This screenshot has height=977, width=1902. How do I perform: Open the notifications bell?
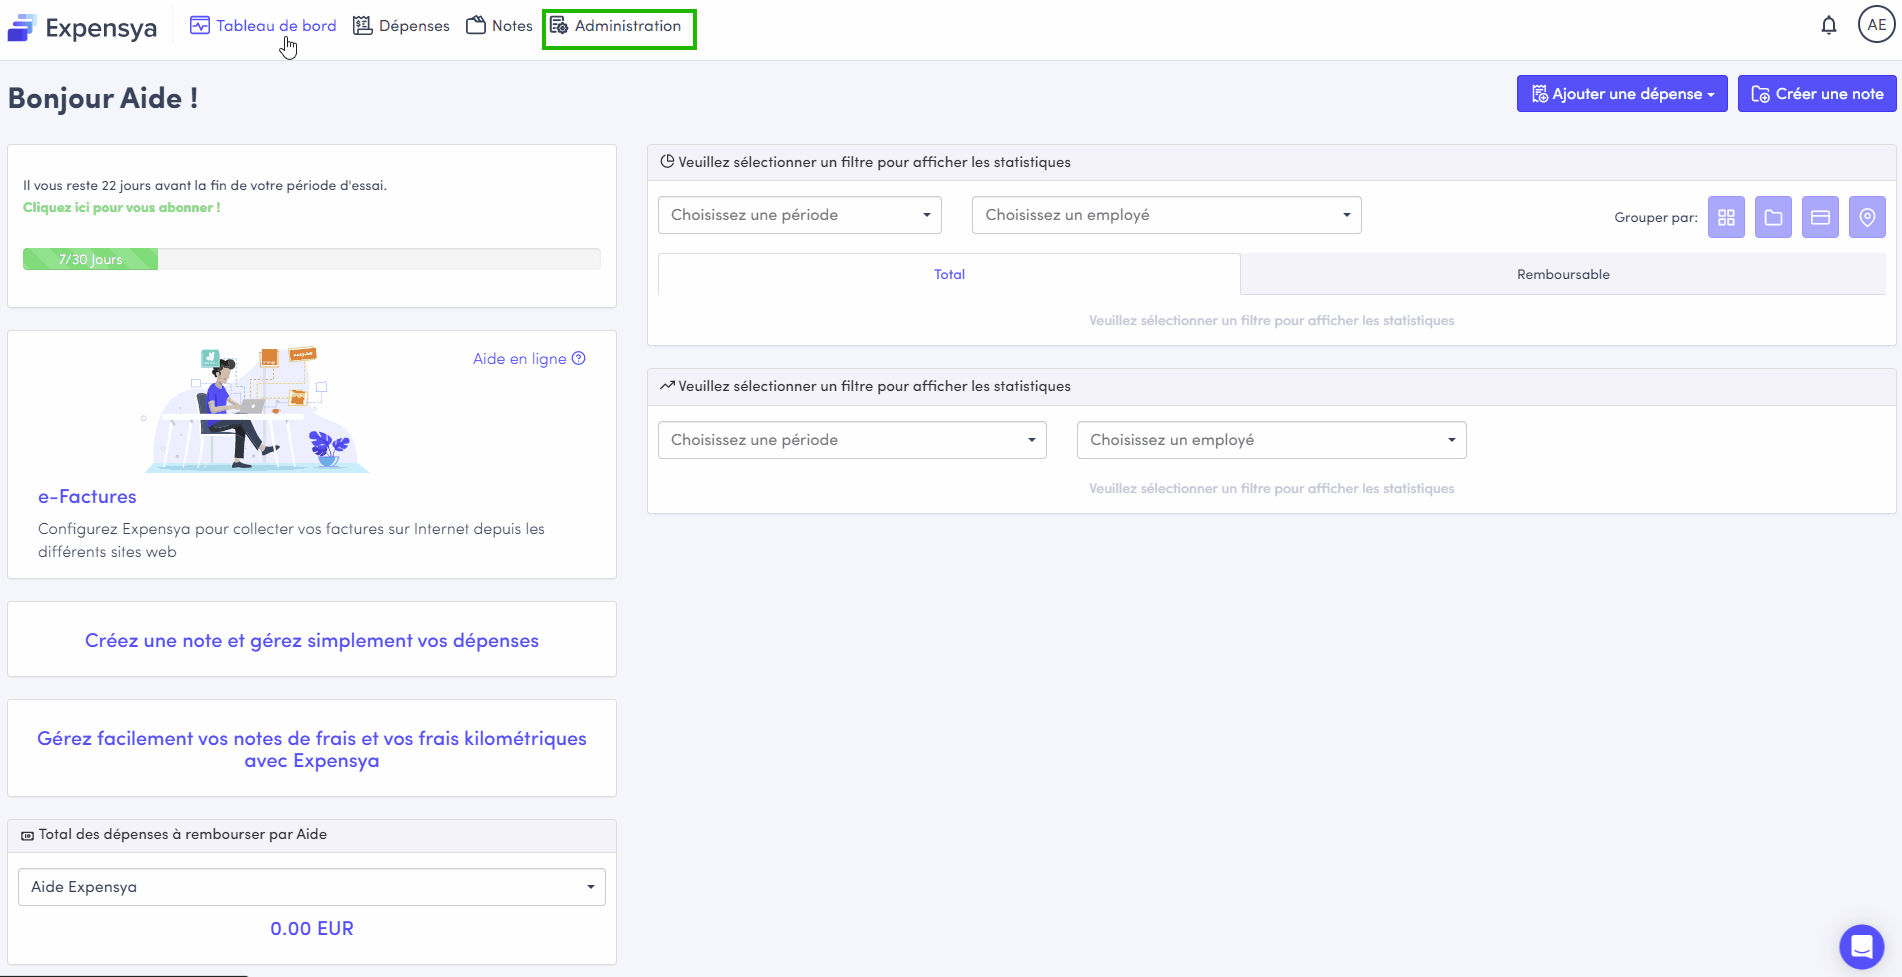1828,26
